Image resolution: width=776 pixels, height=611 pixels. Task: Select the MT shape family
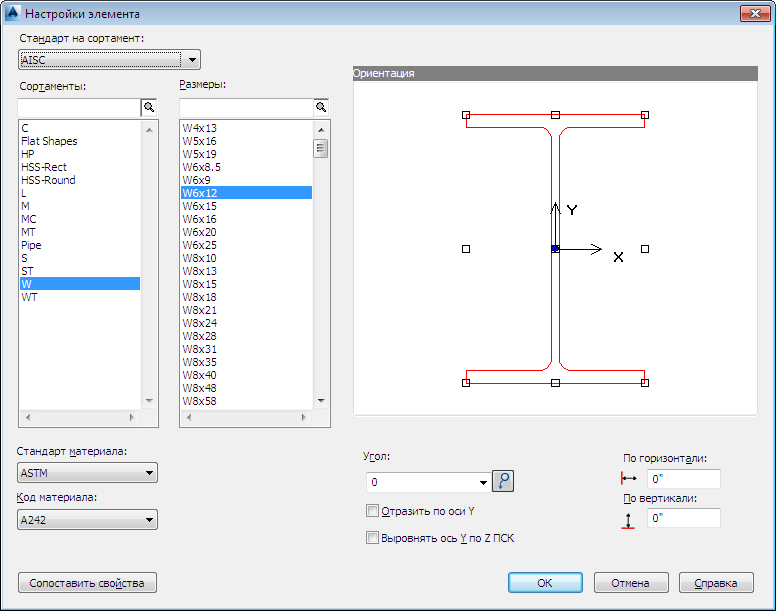80,232
